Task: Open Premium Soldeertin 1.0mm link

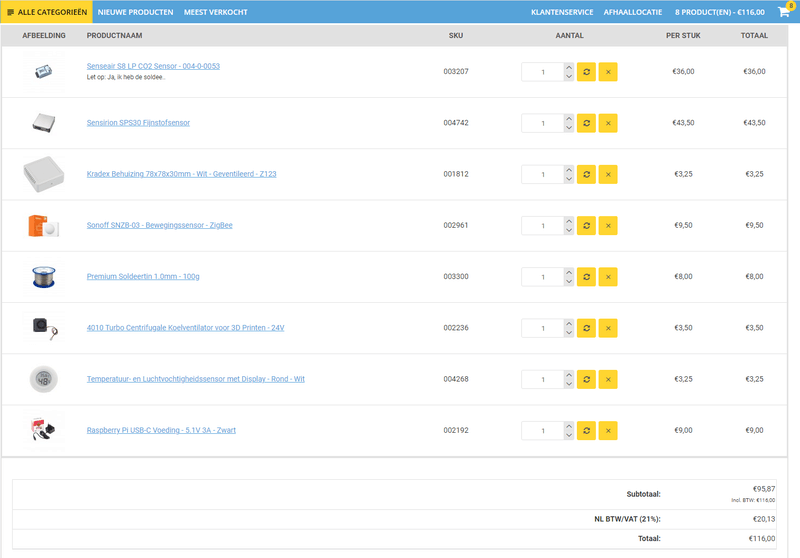Action: [143, 276]
